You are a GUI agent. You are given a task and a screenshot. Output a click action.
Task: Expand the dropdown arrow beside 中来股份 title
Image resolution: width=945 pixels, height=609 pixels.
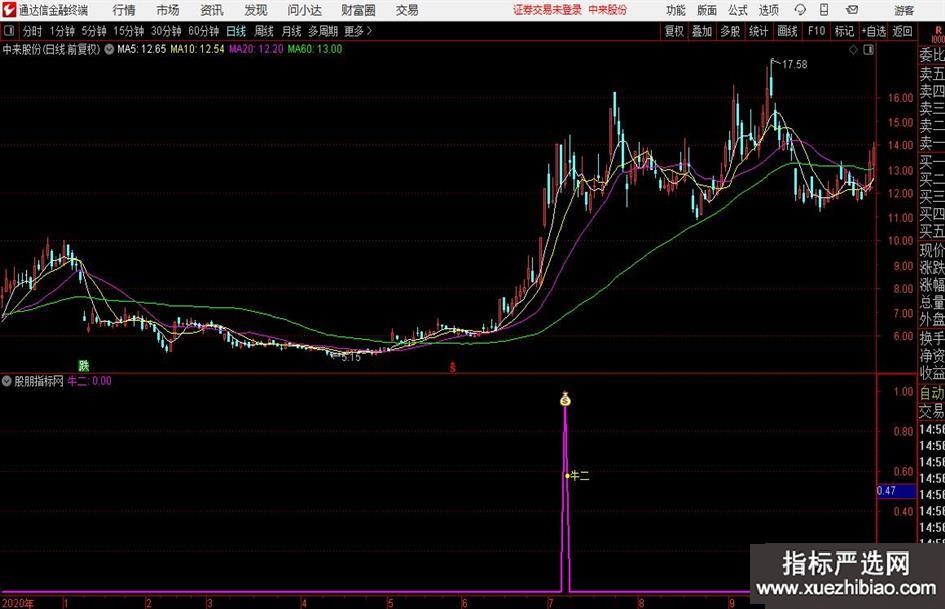click(109, 49)
